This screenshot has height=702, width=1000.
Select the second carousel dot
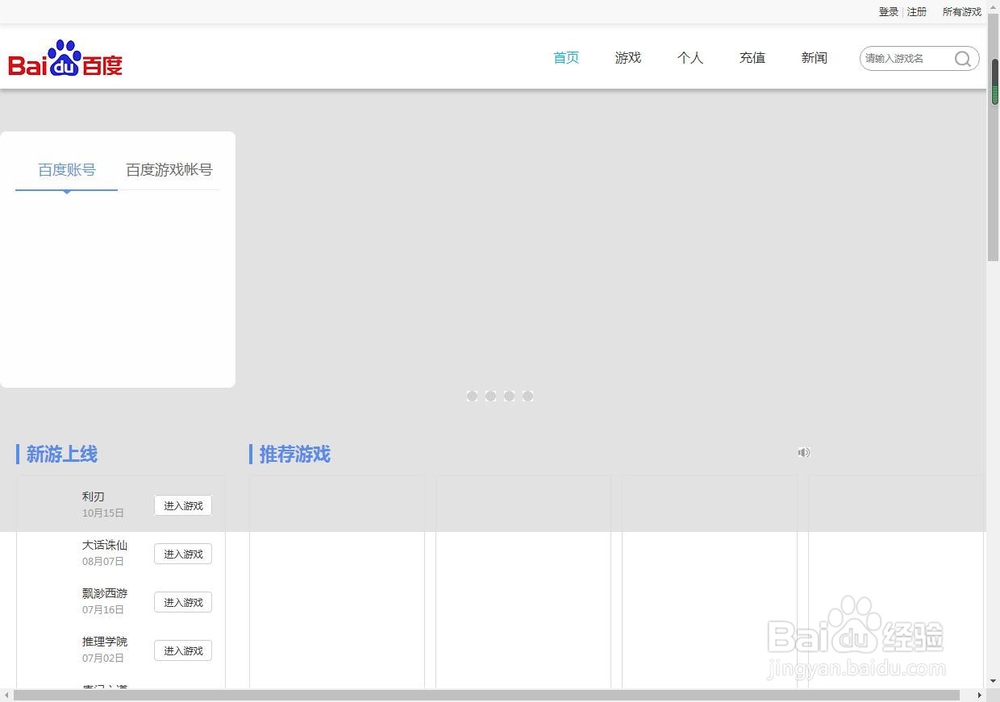pos(490,396)
